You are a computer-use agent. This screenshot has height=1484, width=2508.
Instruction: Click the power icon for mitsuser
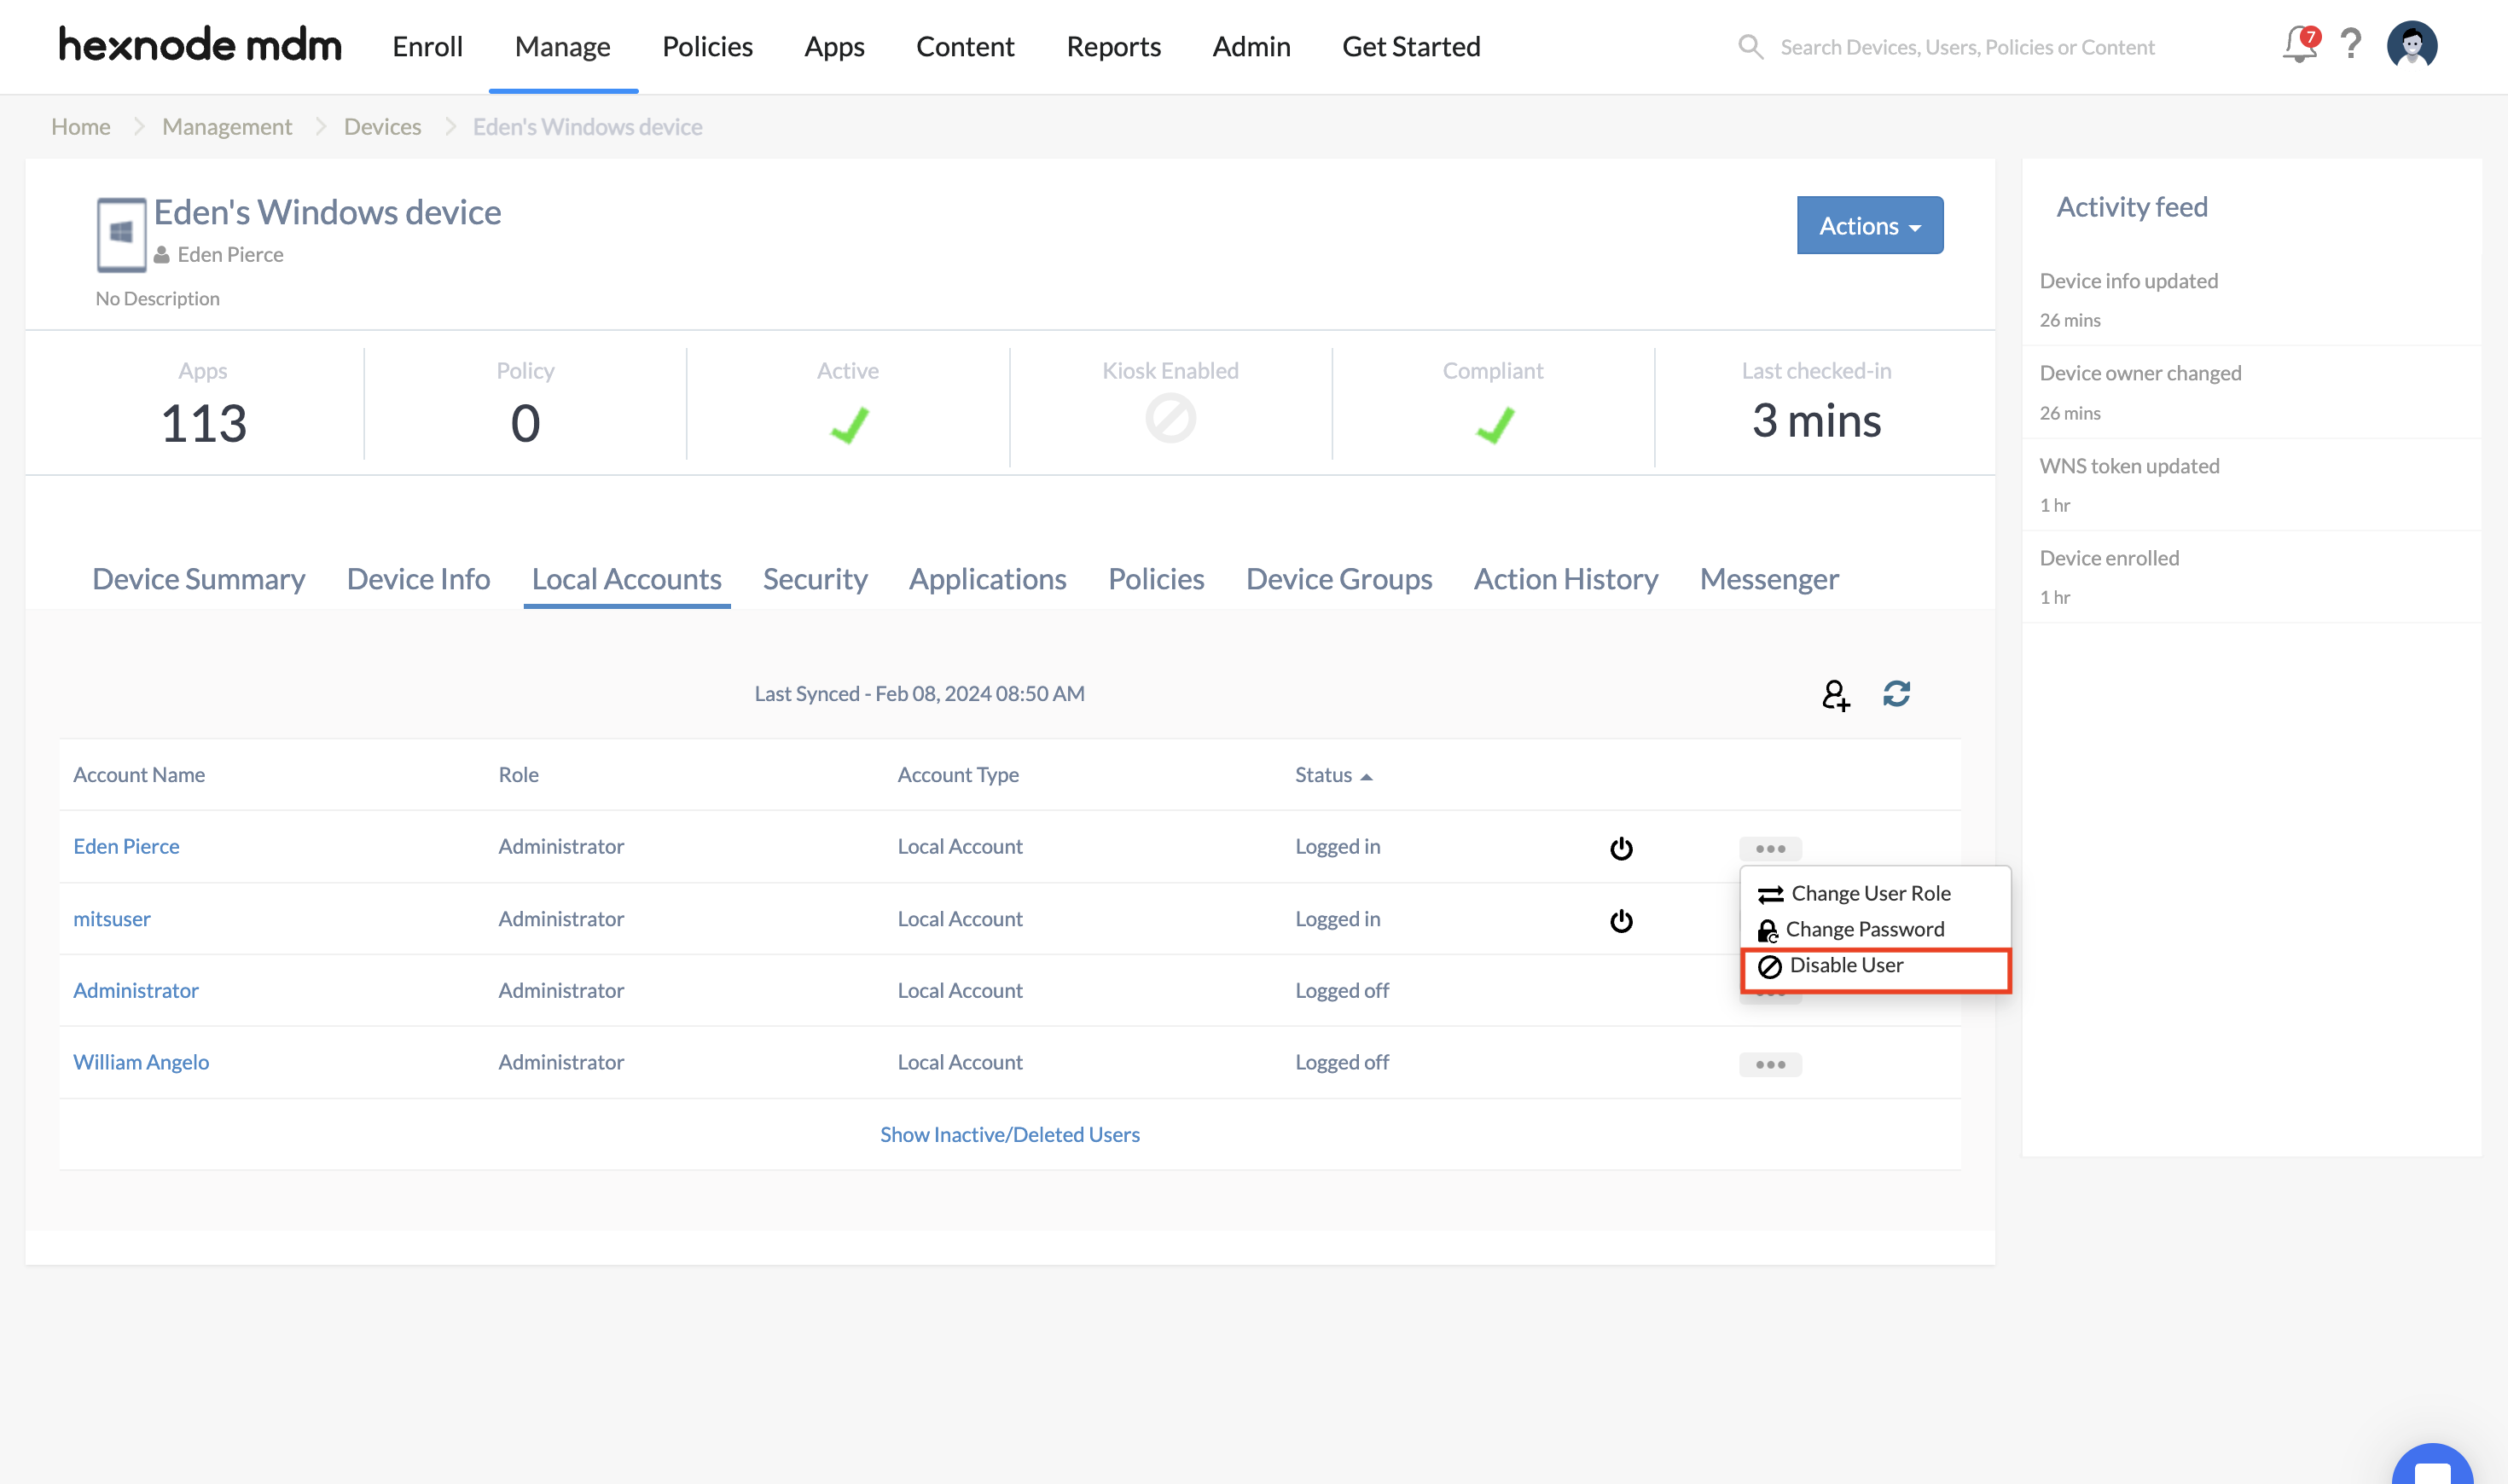click(x=1621, y=920)
